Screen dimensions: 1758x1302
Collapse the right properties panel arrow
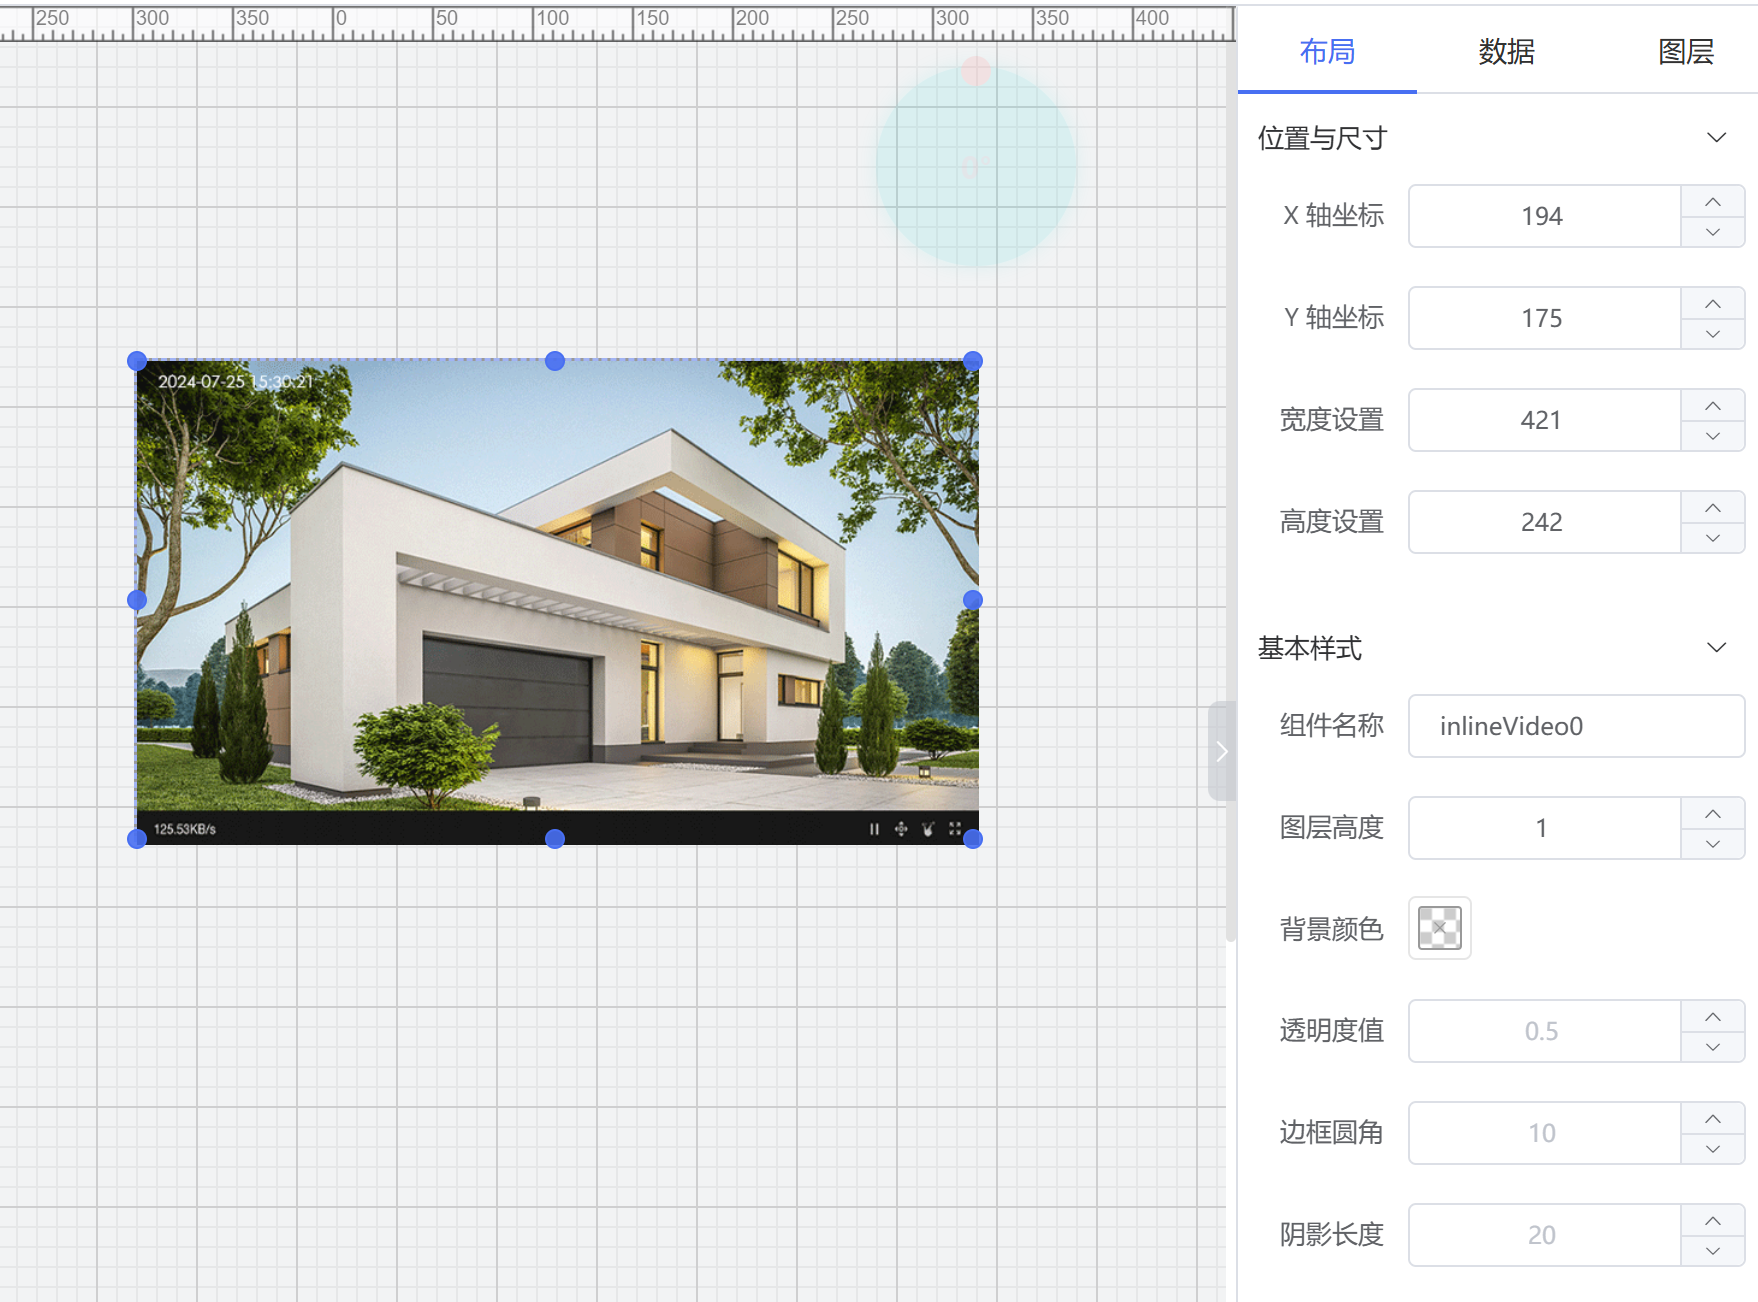point(1221,751)
